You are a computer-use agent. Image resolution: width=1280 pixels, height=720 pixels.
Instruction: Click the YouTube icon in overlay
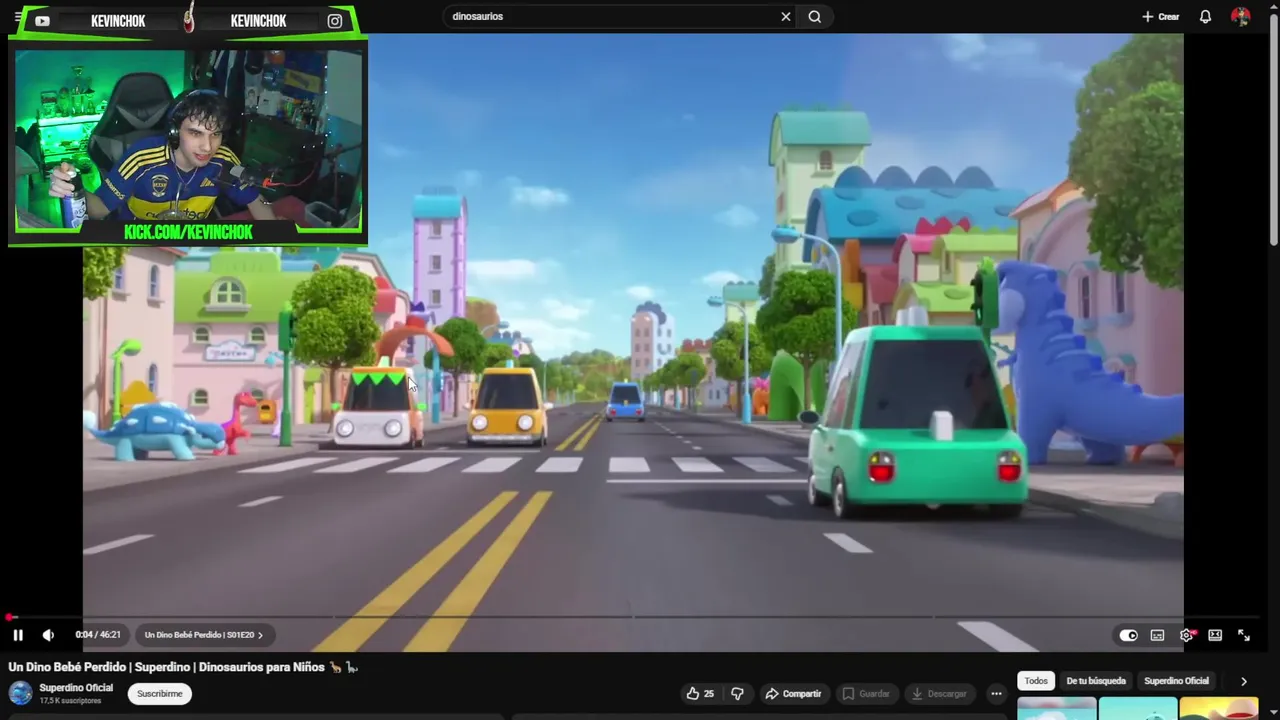[x=42, y=20]
